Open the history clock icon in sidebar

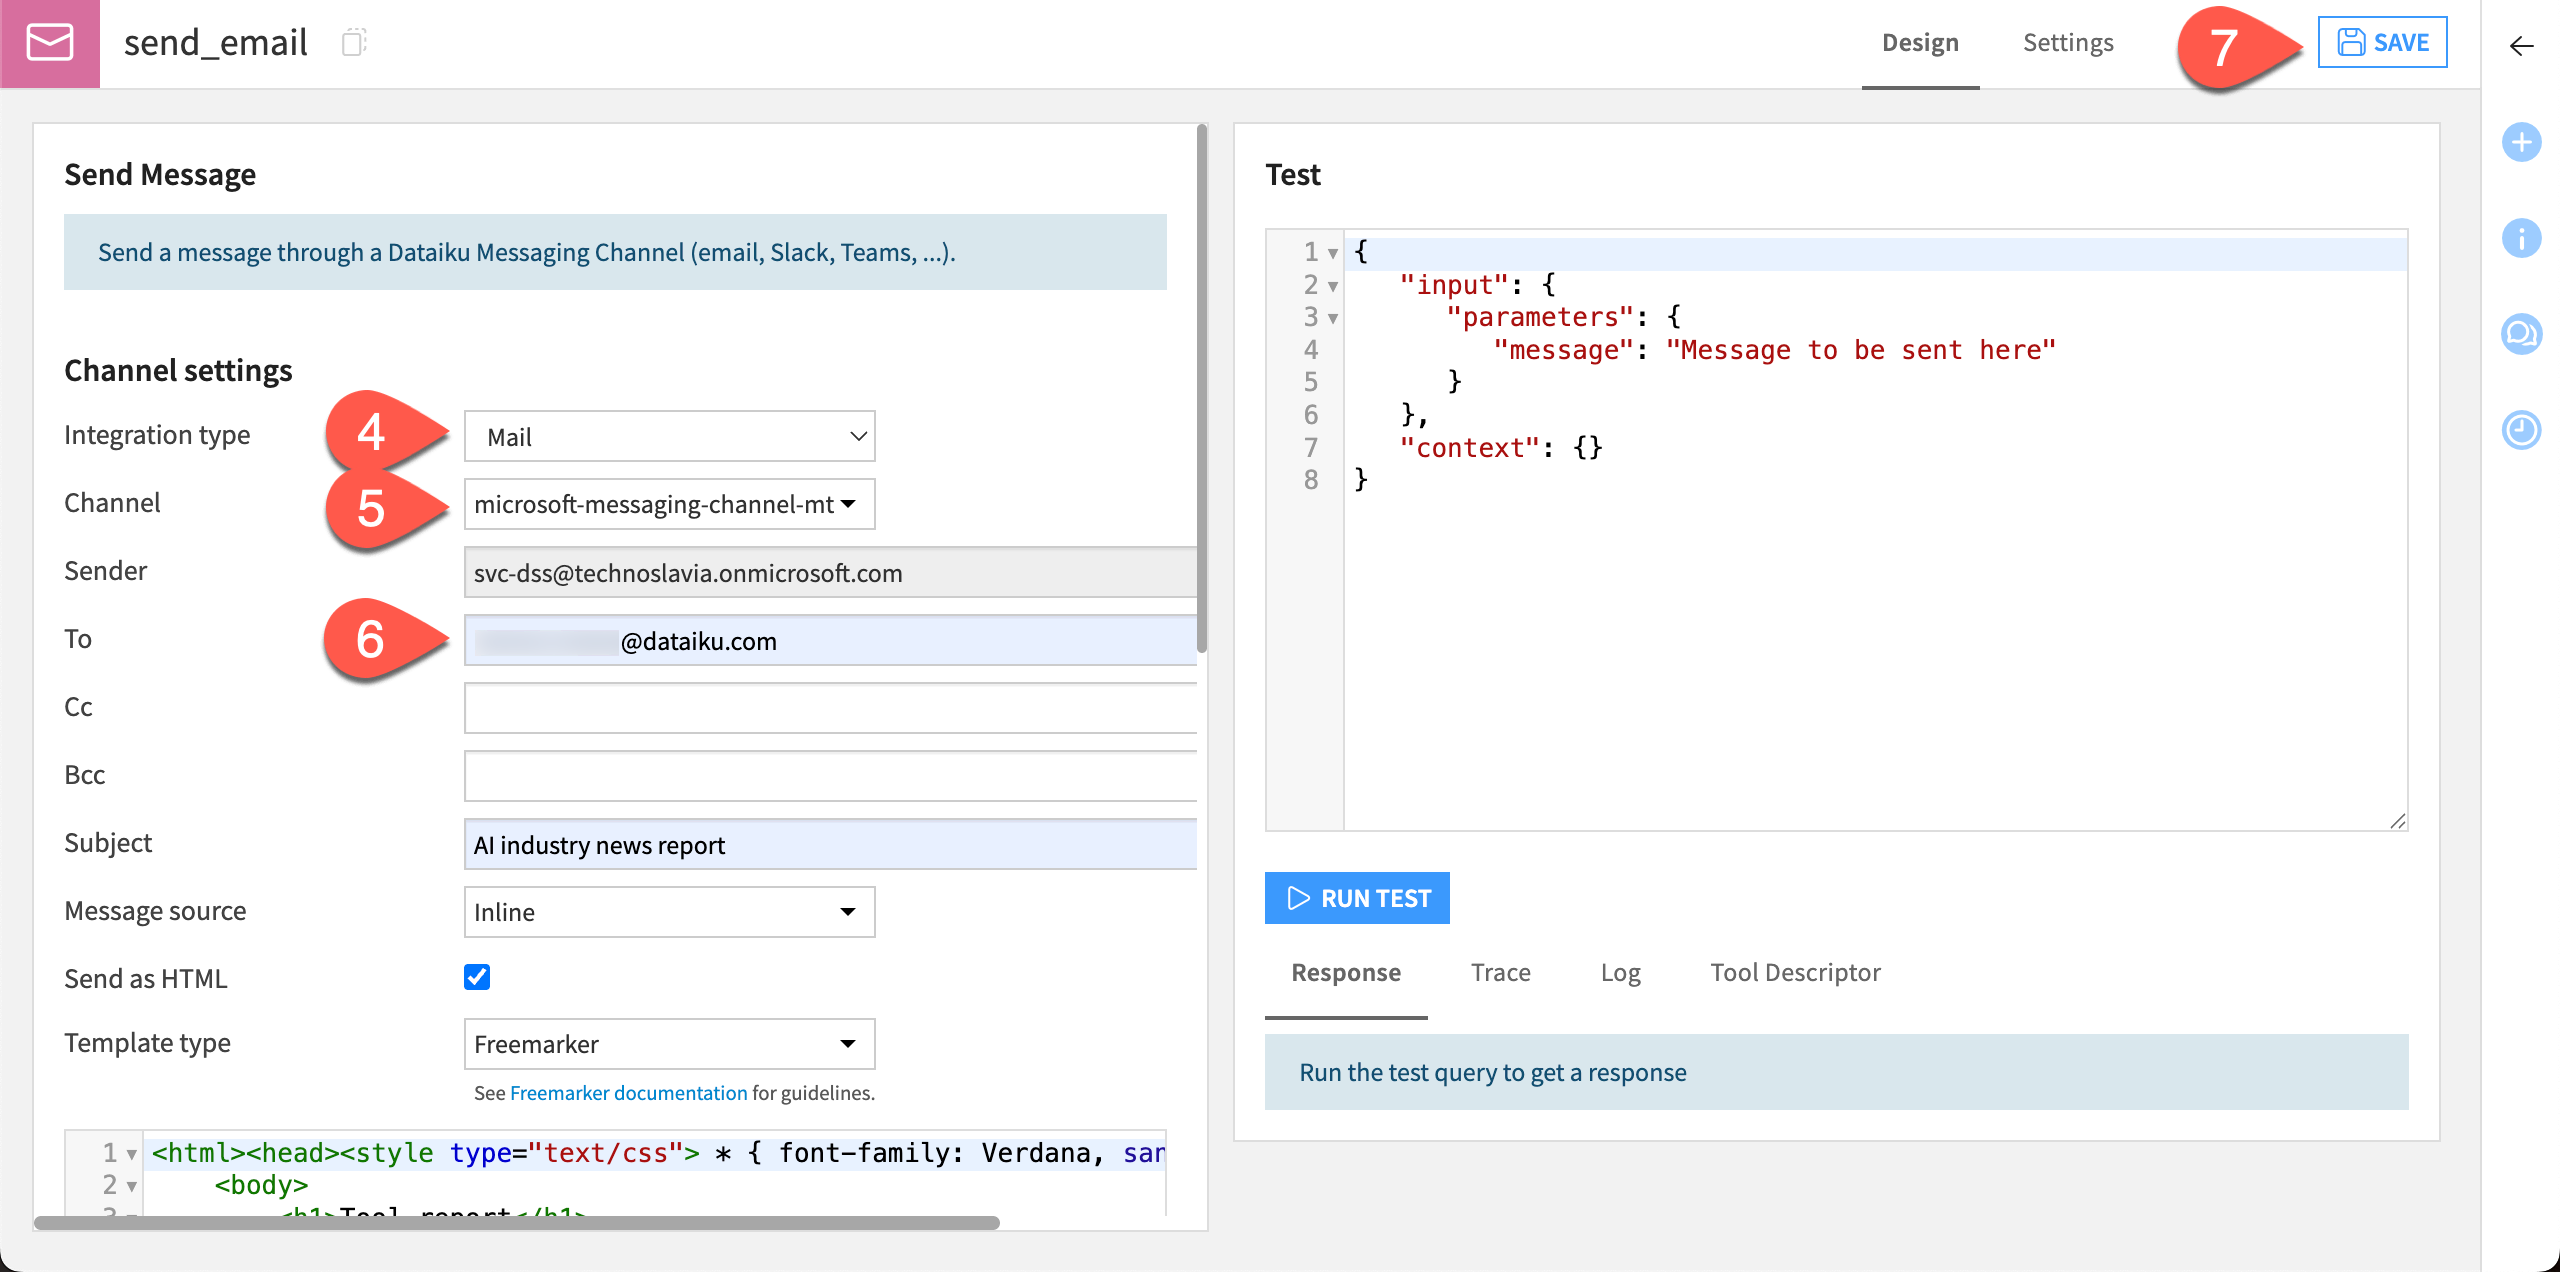pyautogui.click(x=2521, y=430)
